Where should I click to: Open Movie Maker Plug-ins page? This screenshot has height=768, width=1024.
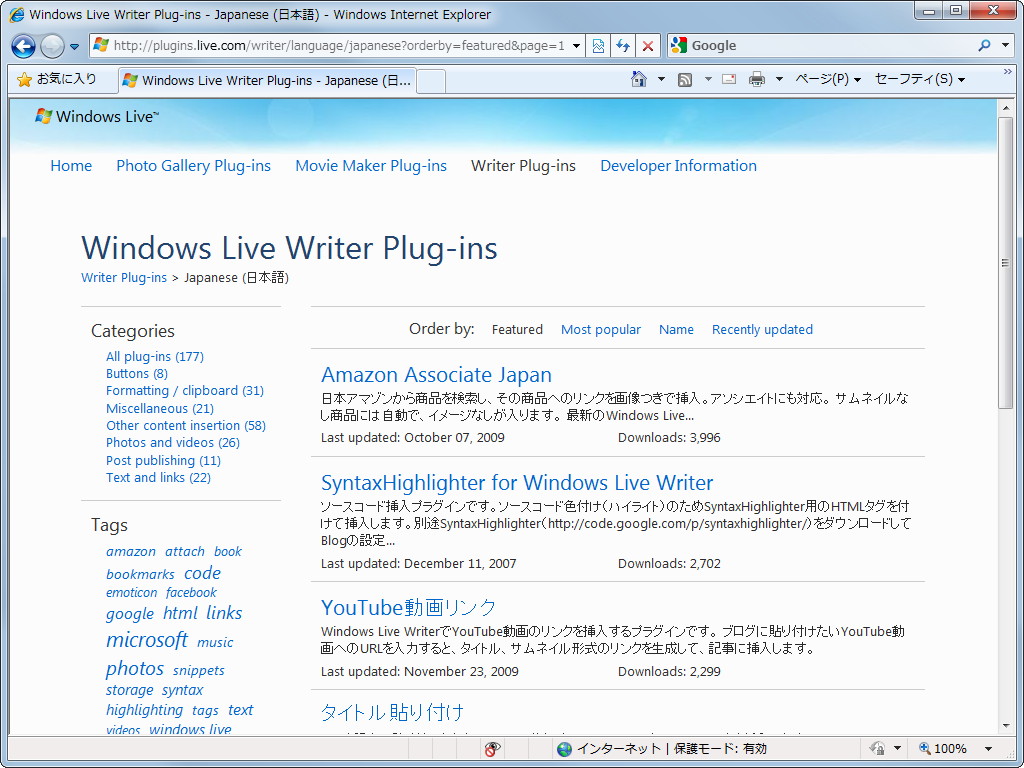(x=371, y=166)
